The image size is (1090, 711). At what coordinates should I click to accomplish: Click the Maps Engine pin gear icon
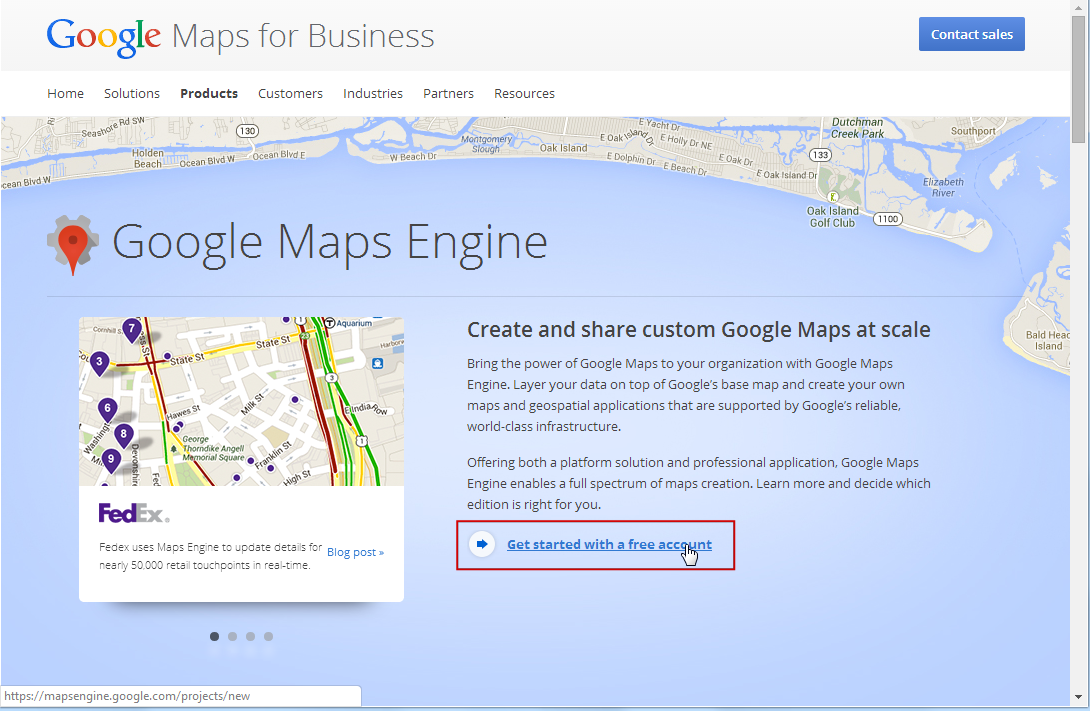pyautogui.click(x=72, y=244)
